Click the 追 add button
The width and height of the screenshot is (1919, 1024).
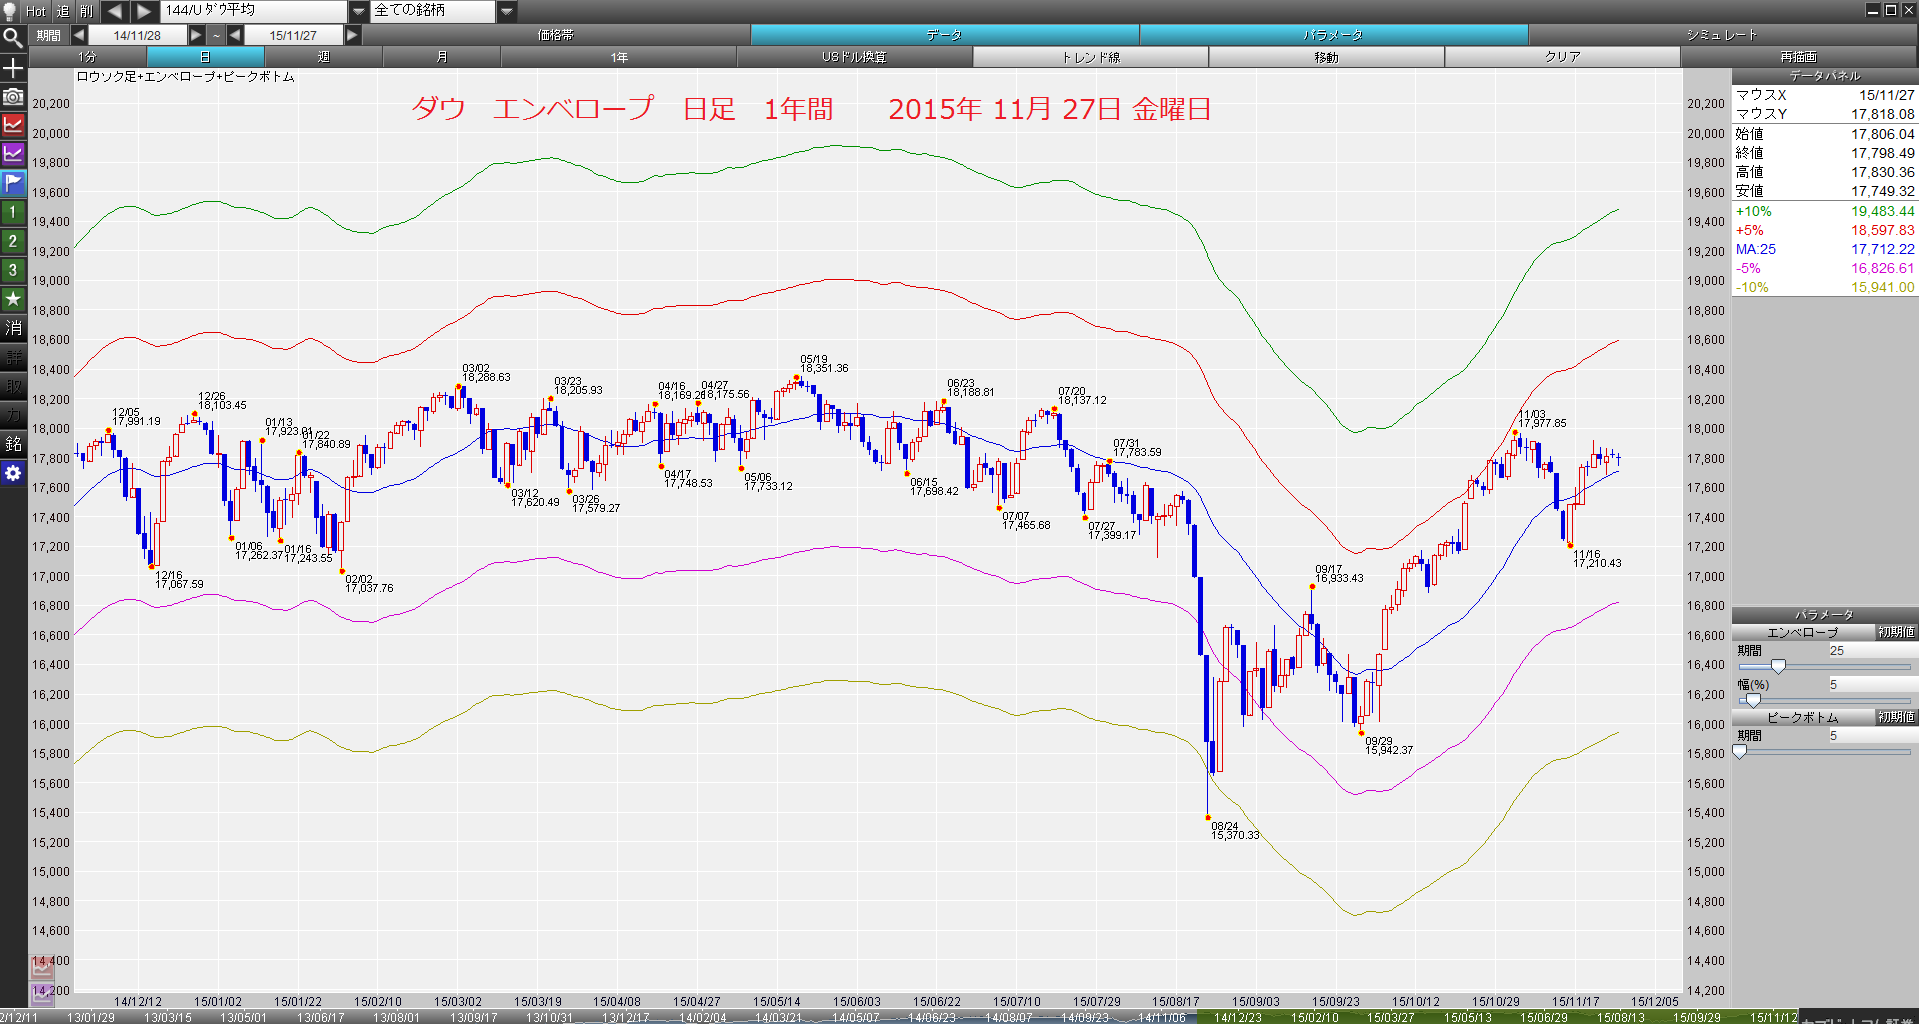63,11
